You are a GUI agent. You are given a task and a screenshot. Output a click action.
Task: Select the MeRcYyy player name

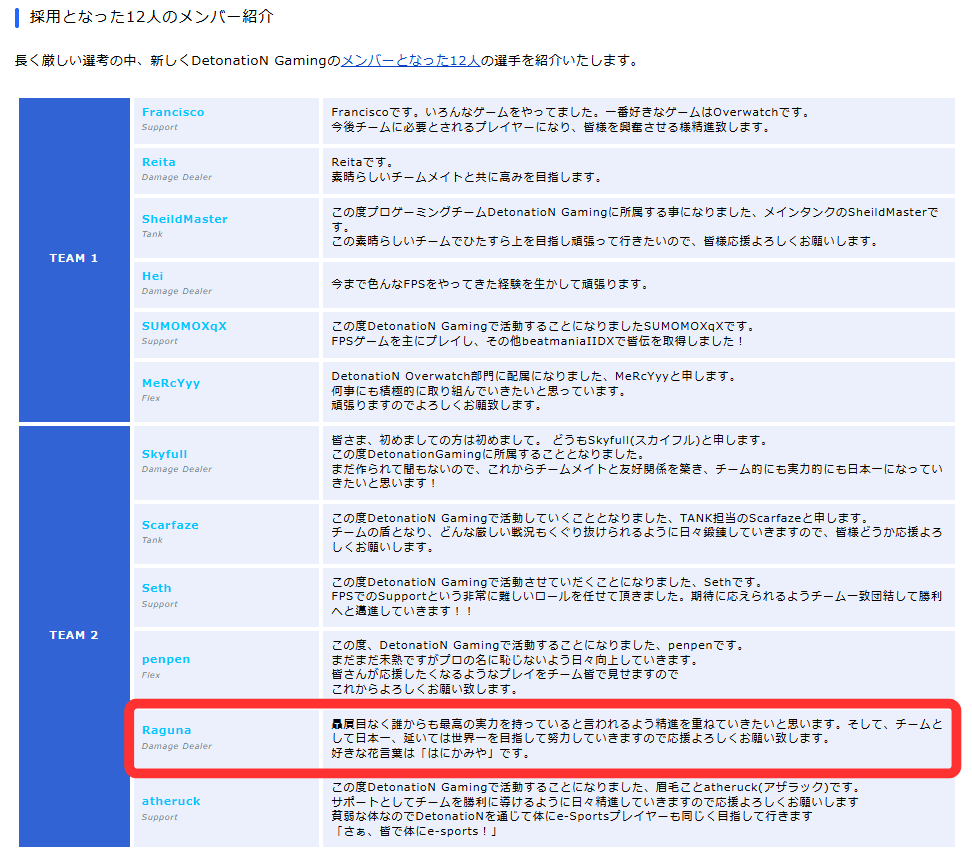(x=171, y=383)
